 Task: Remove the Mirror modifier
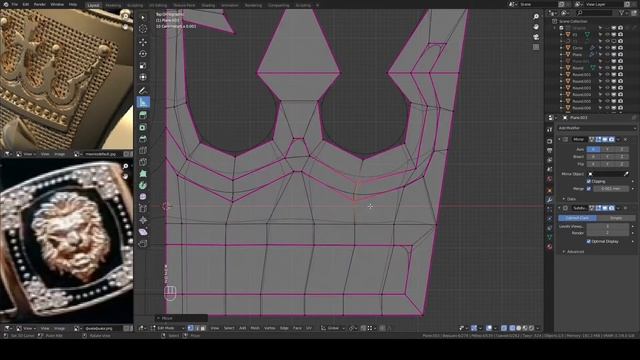(626, 140)
